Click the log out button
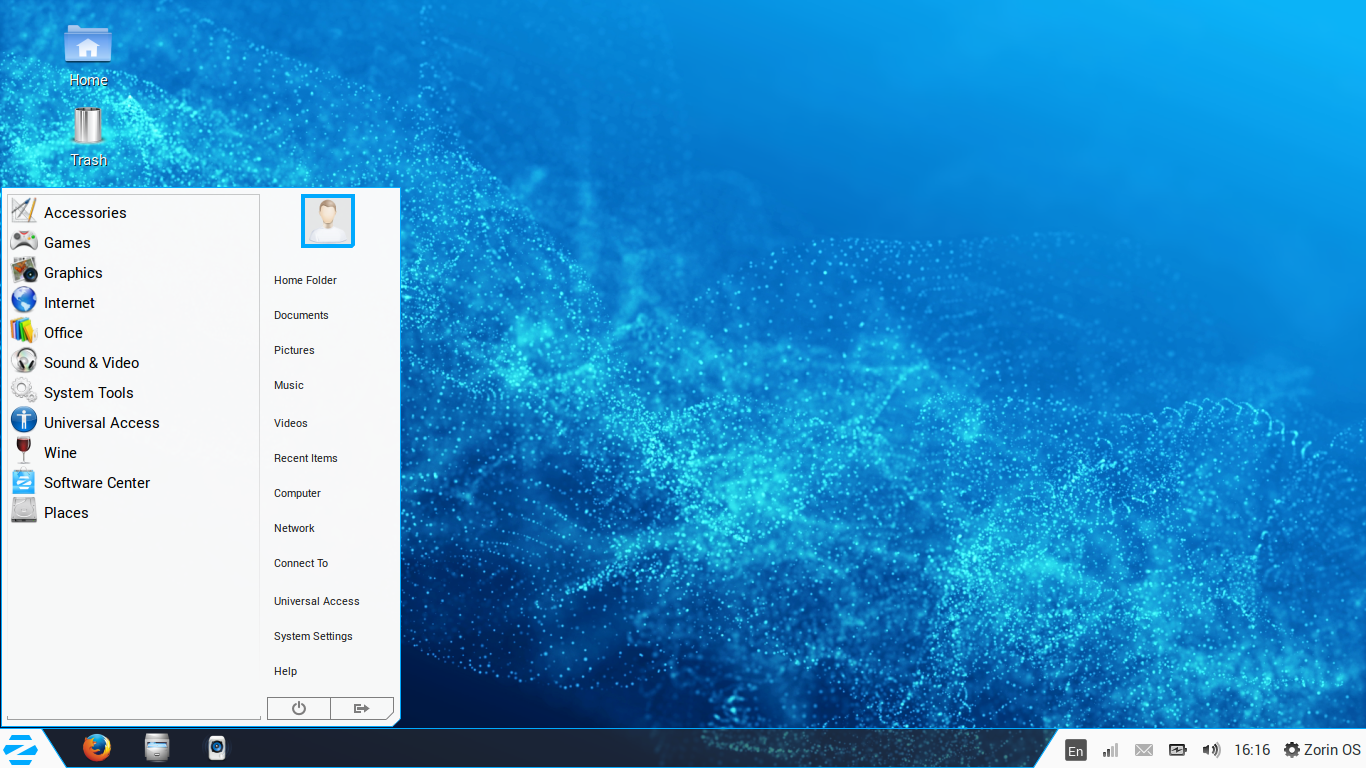The width and height of the screenshot is (1366, 768). click(362, 708)
